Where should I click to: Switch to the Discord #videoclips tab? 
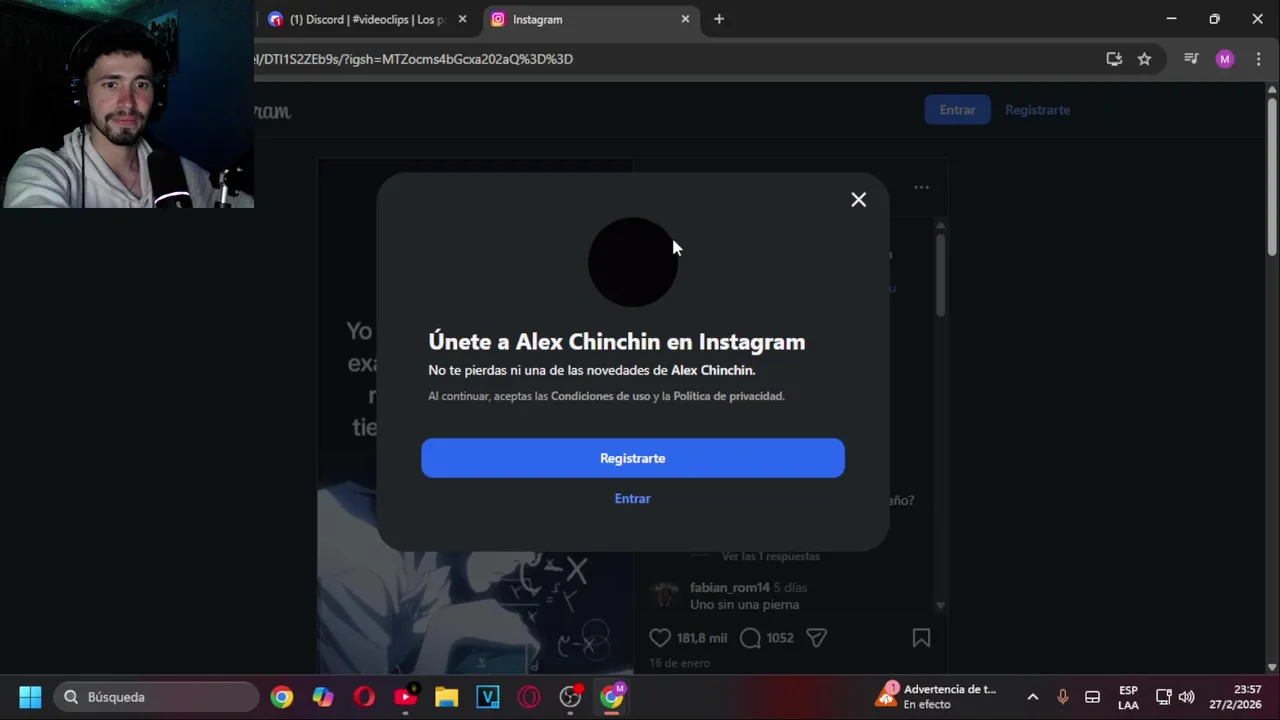[x=366, y=19]
